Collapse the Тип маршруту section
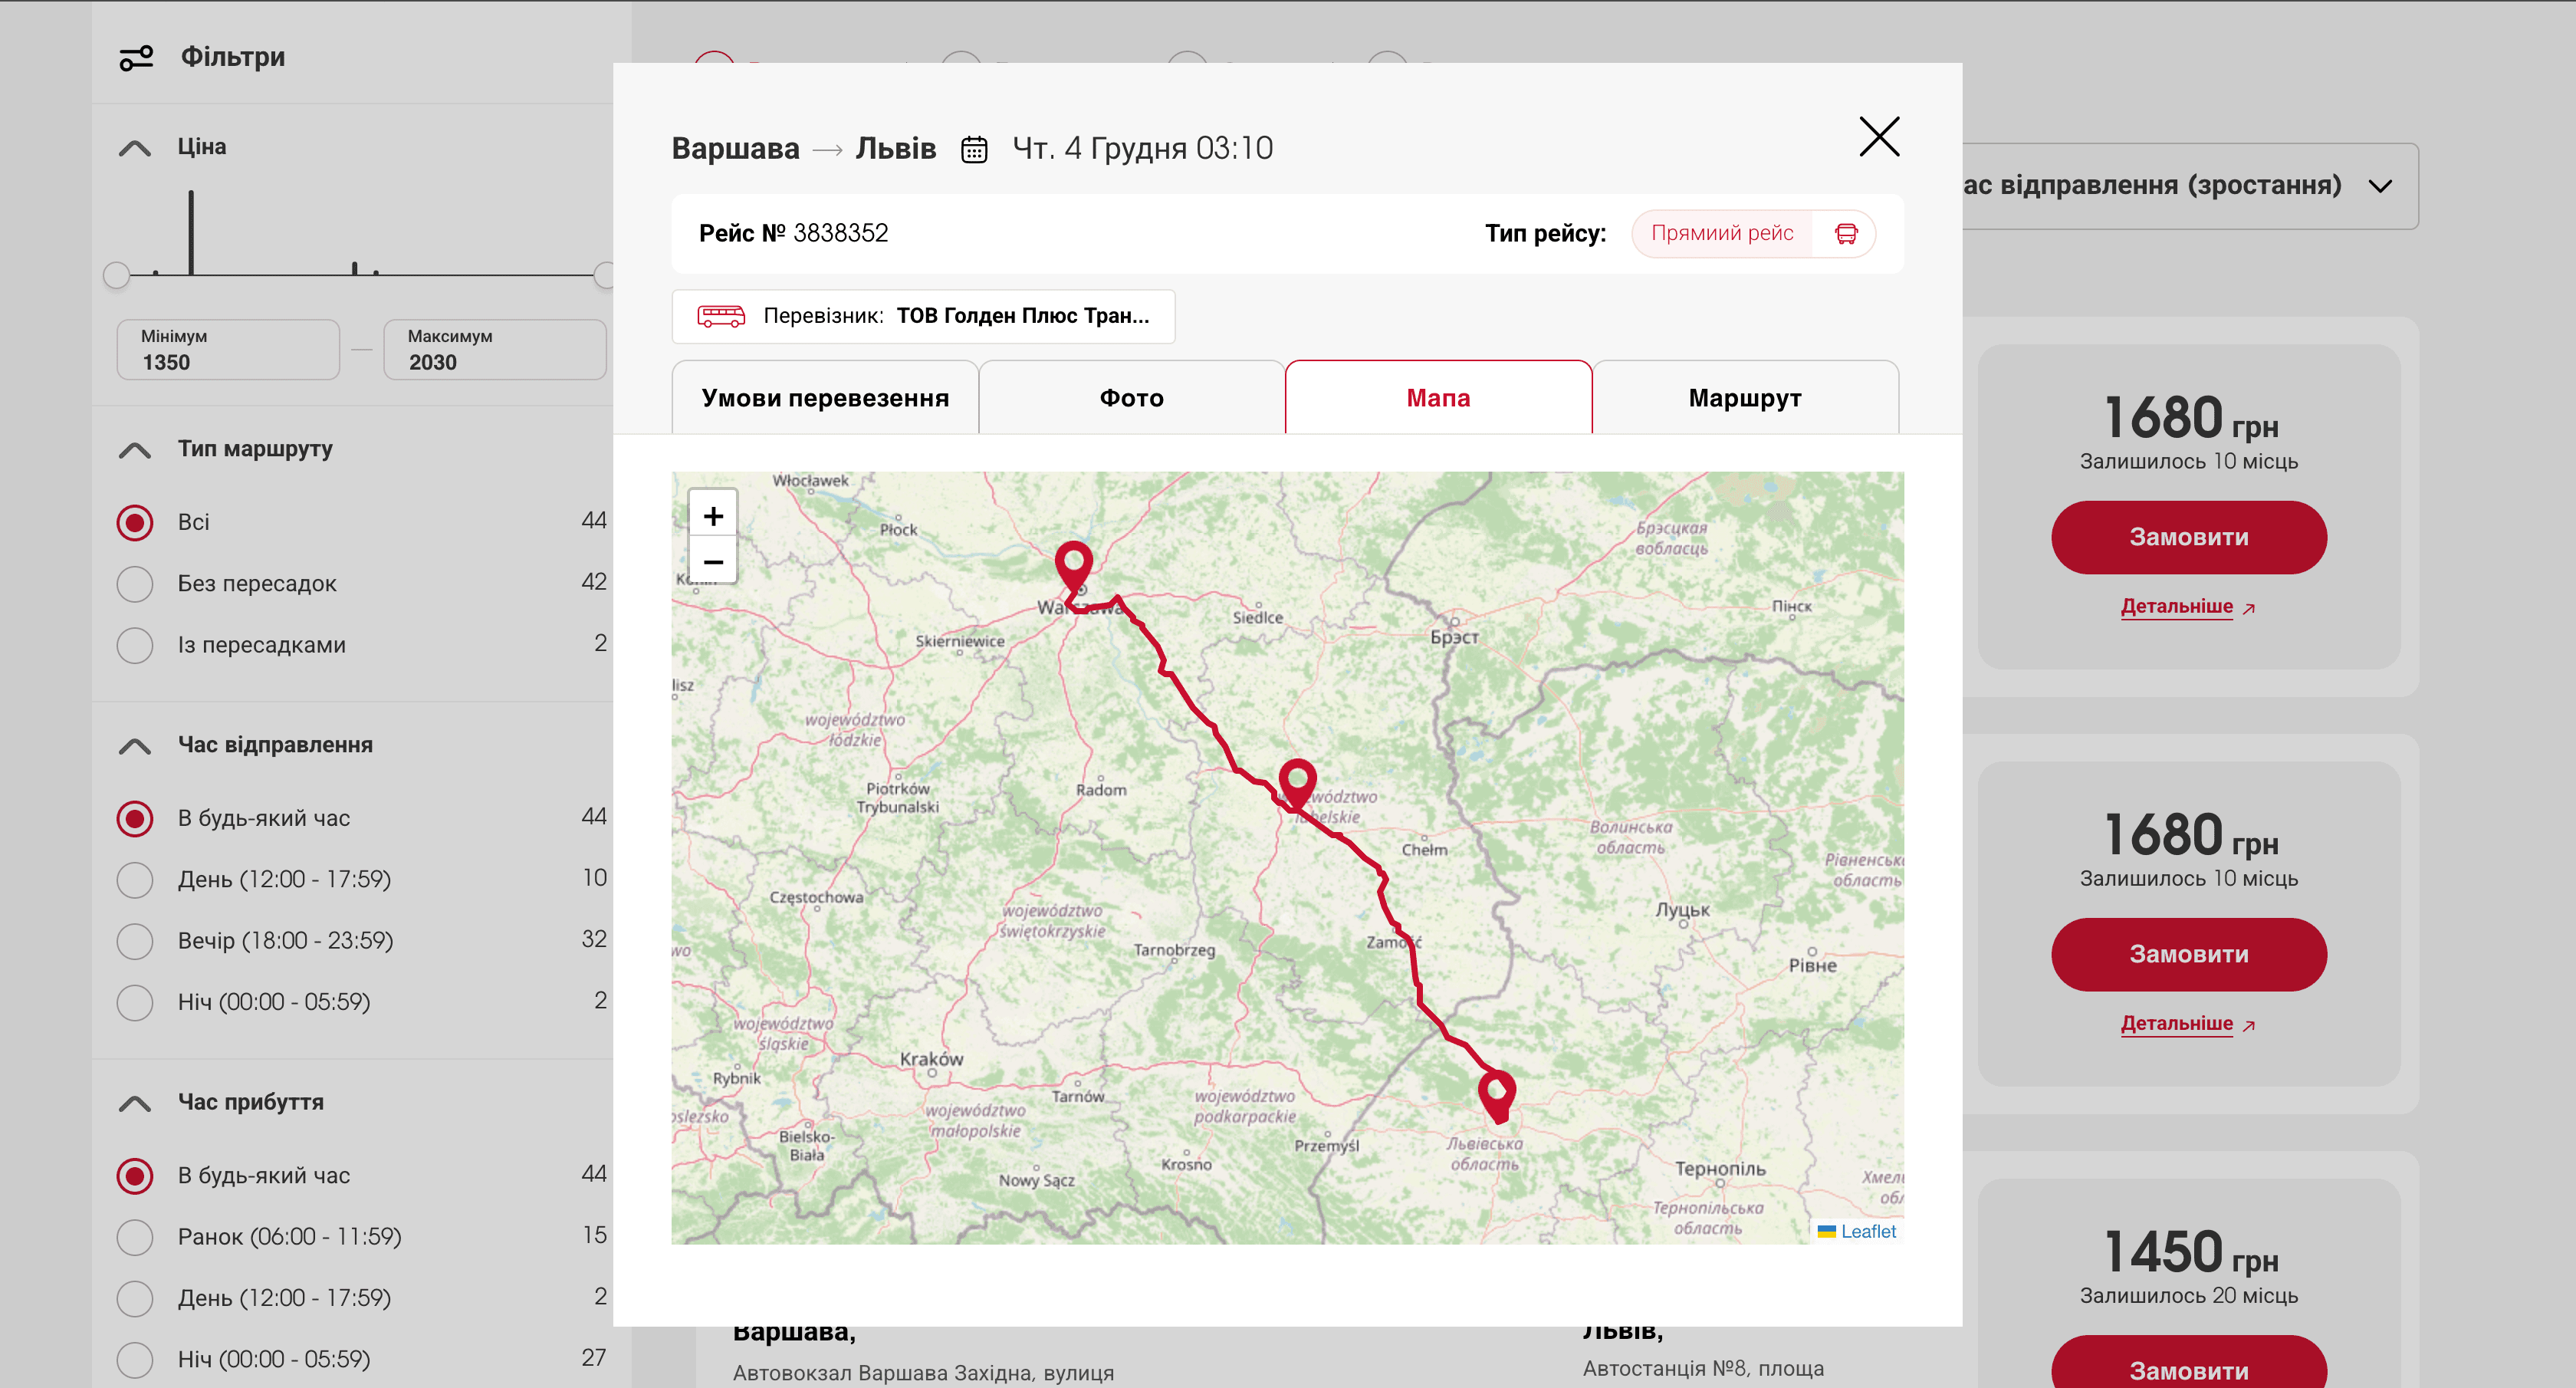 (x=135, y=449)
